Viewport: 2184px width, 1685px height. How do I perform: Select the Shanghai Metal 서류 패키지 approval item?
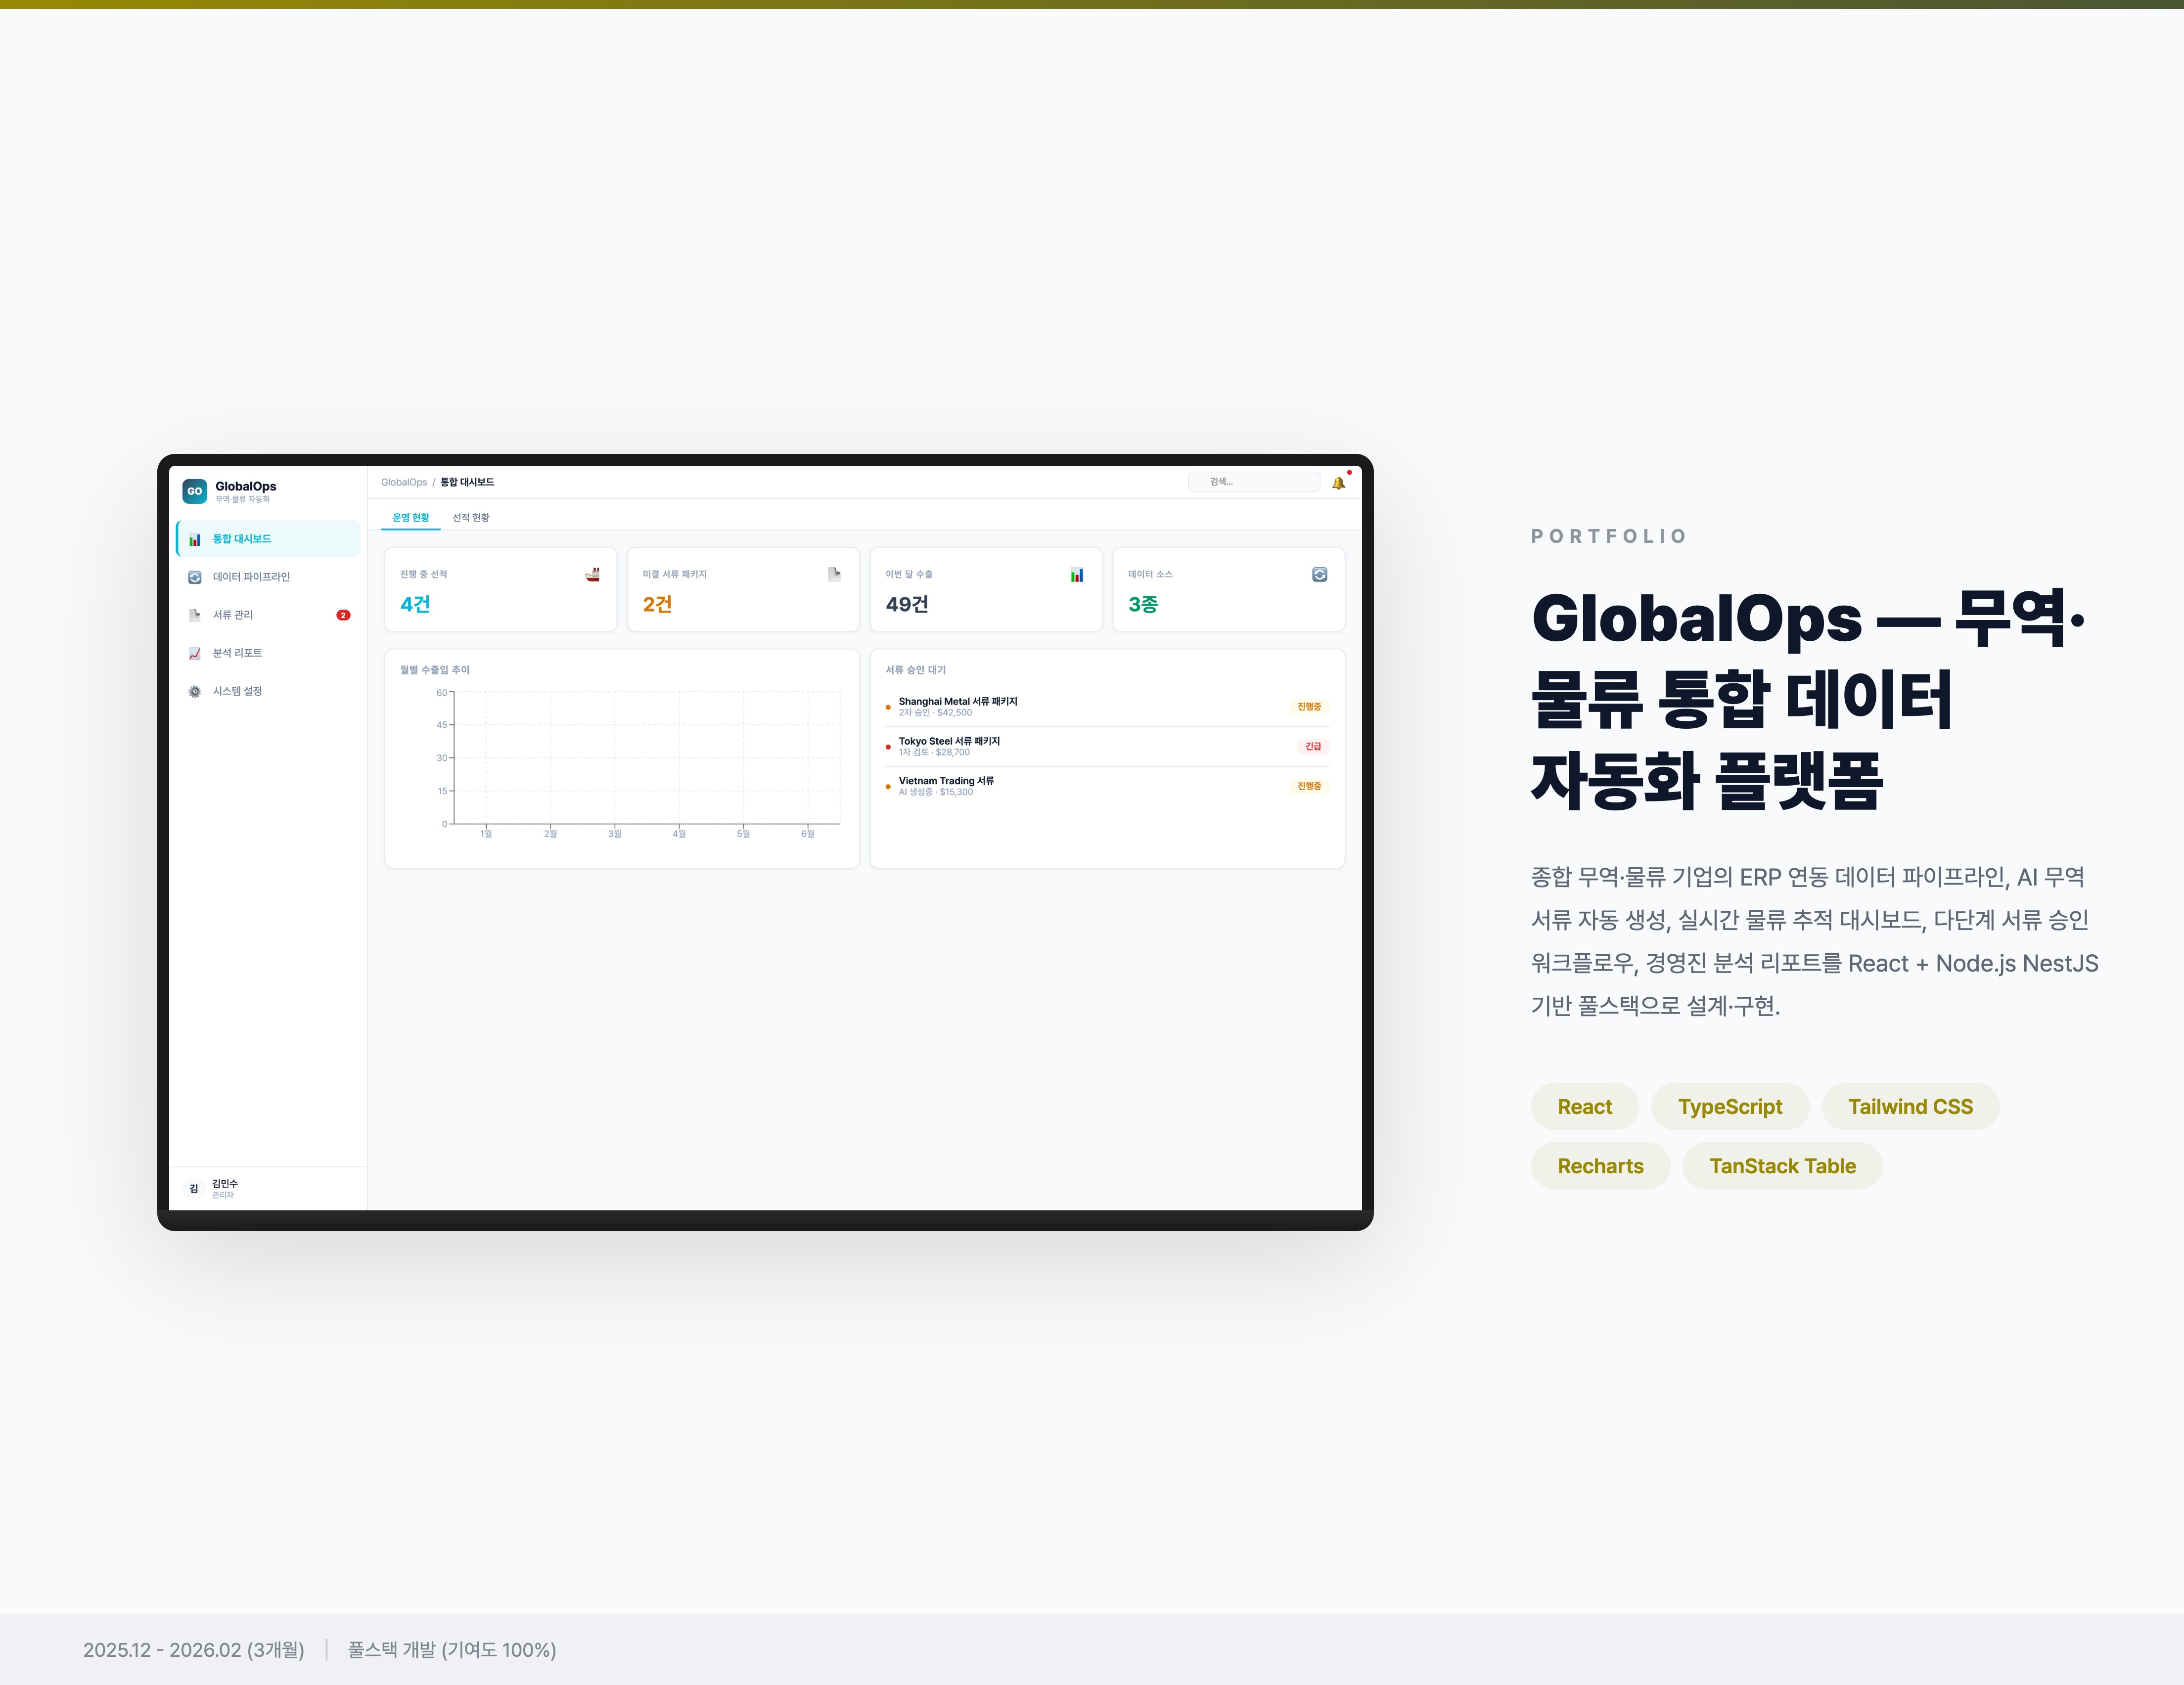click(x=957, y=701)
